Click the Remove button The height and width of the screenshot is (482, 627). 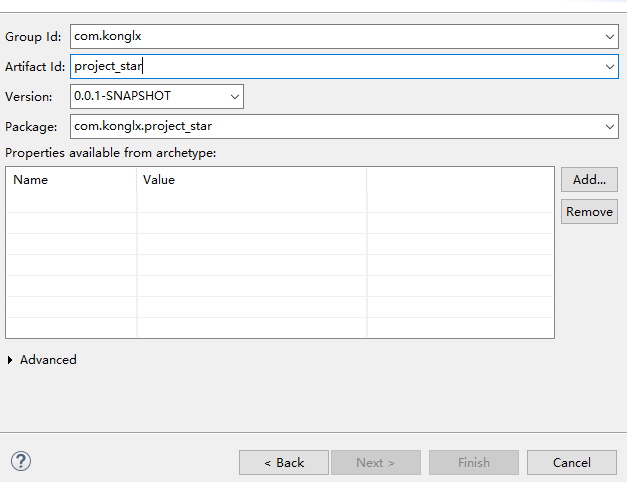pos(589,212)
